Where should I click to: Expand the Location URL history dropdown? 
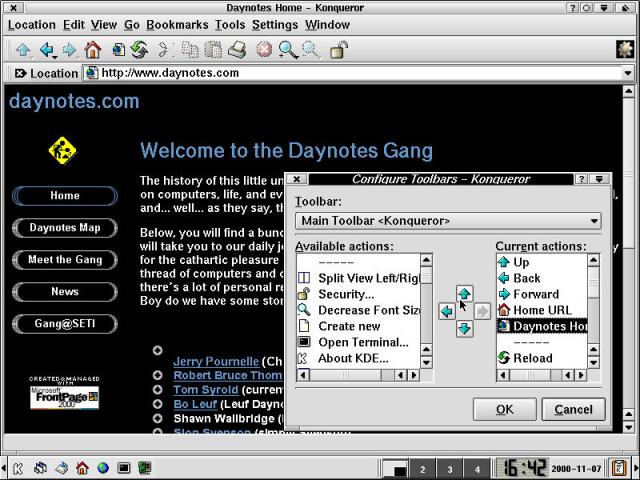coord(629,73)
